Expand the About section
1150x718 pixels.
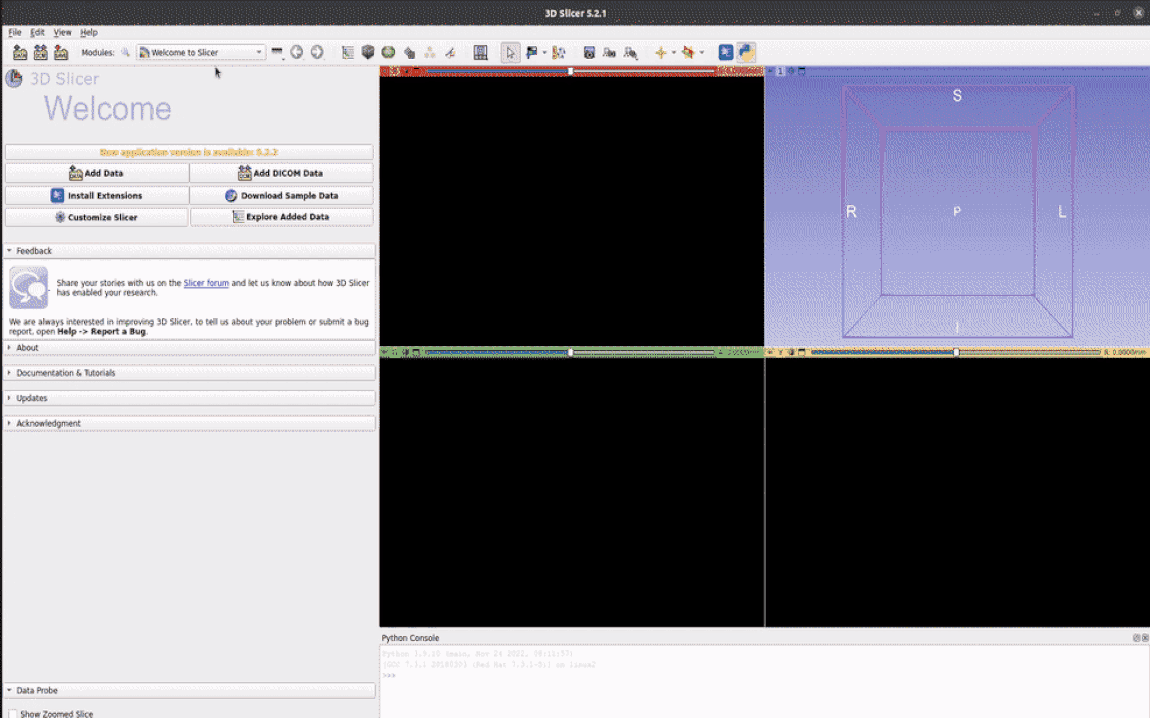click(190, 348)
